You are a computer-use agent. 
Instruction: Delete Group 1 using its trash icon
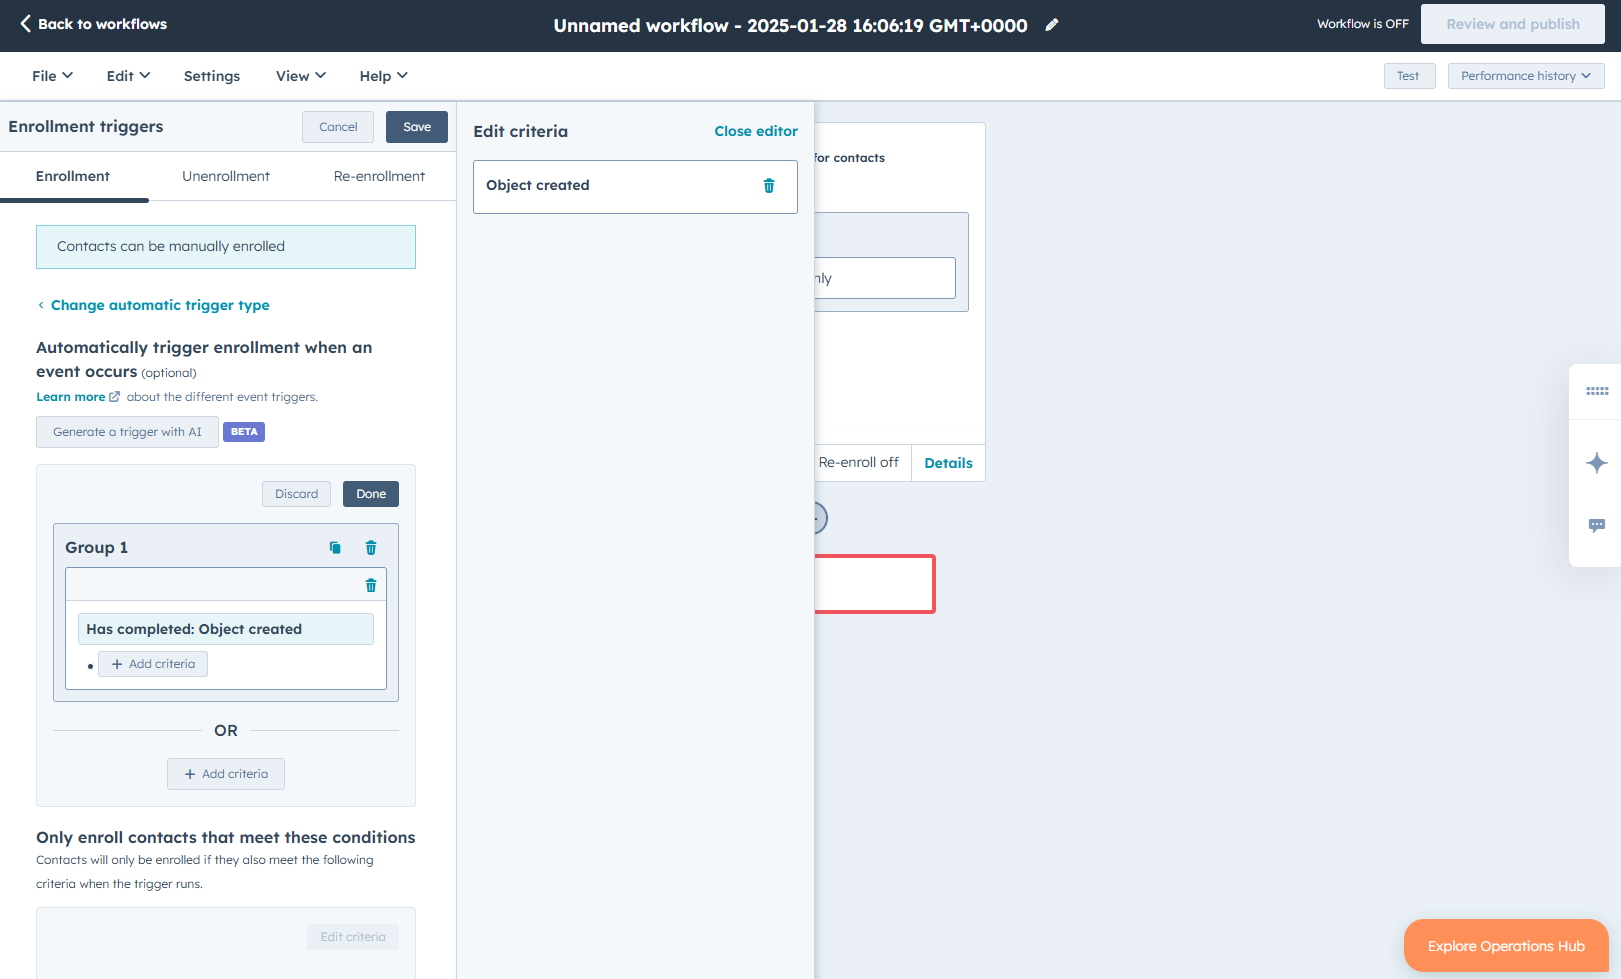(x=371, y=548)
